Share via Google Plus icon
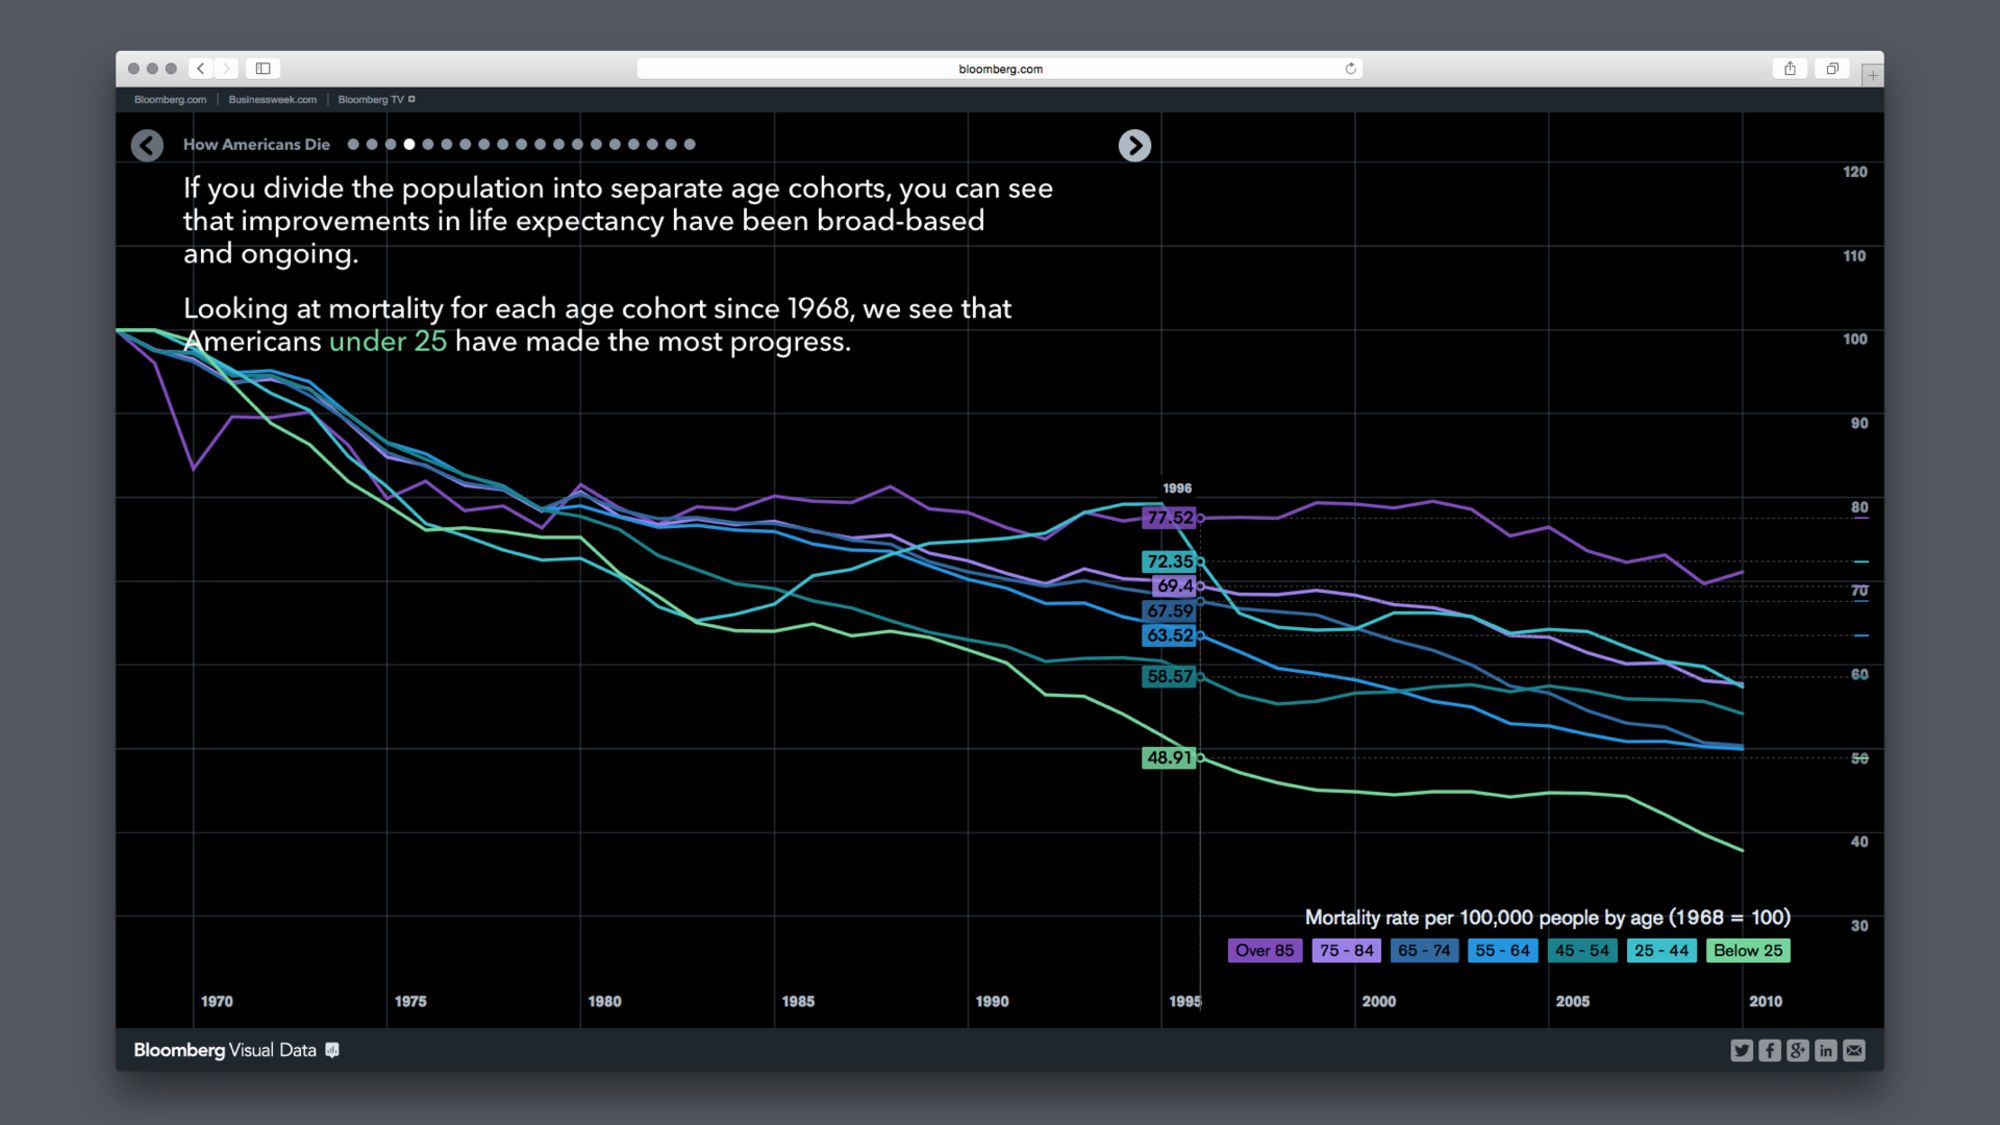 1797,1050
